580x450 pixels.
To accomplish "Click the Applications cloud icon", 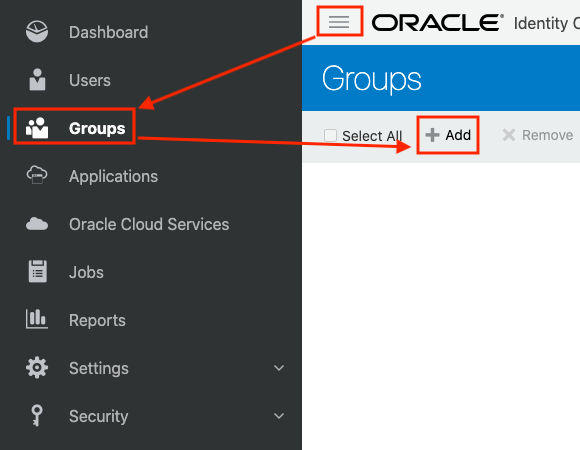I will [x=37, y=175].
